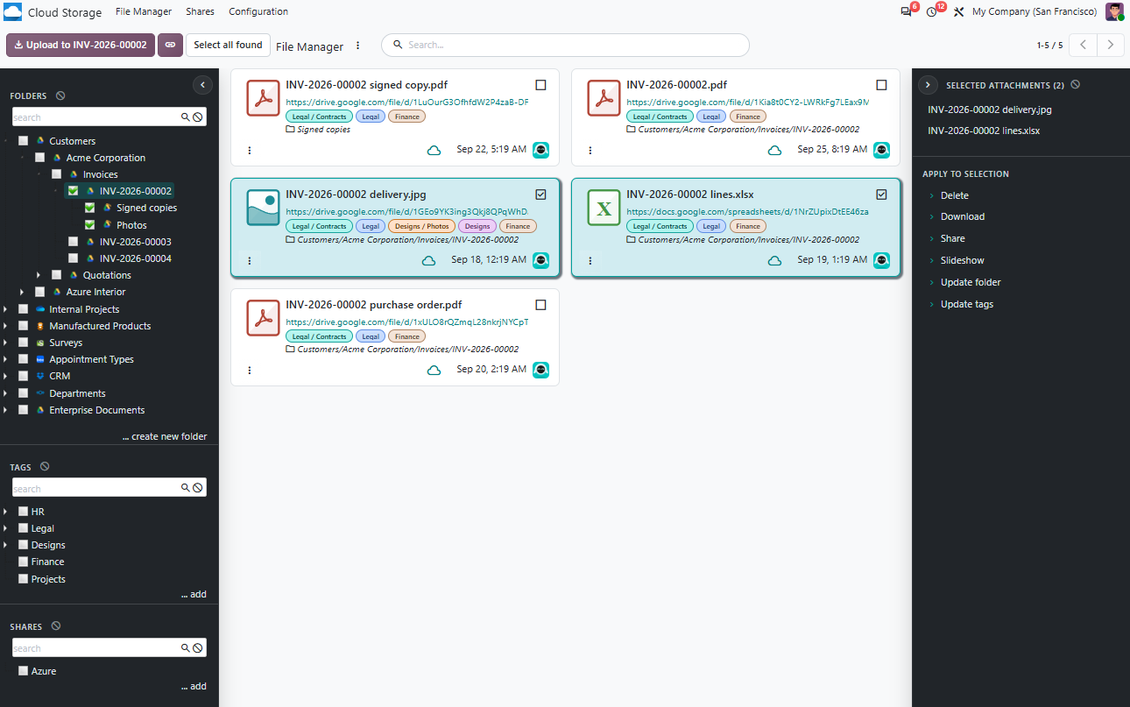
Task: Select the INV-2026-00002 signed copy.pdf checkbox
Action: pyautogui.click(x=541, y=85)
